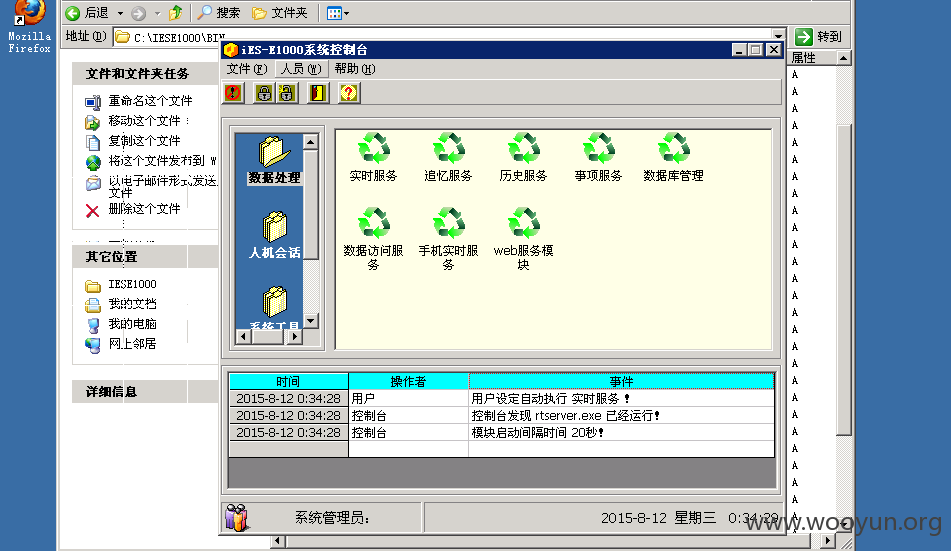Open the 后退 history dropdown arrow
Image resolution: width=951 pixels, height=551 pixels.
120,13
